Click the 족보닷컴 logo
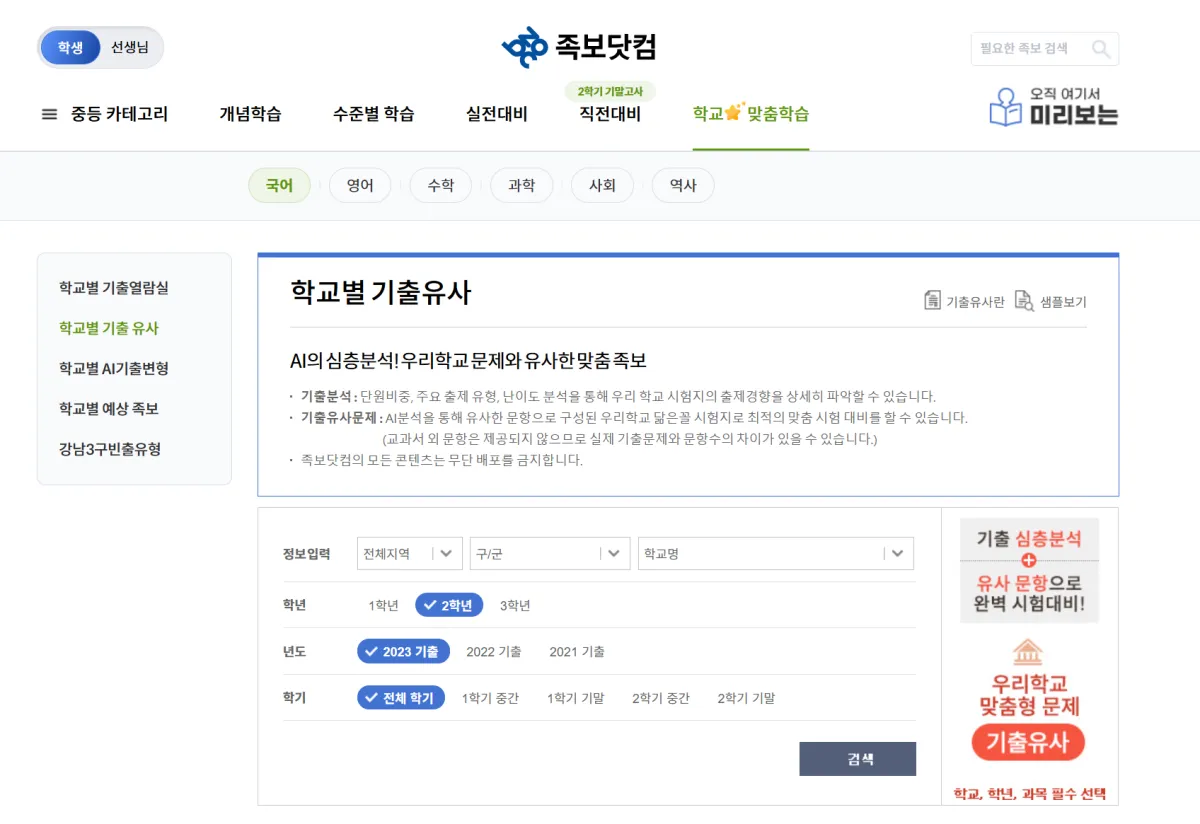This screenshot has width=1200, height=824. tap(578, 47)
